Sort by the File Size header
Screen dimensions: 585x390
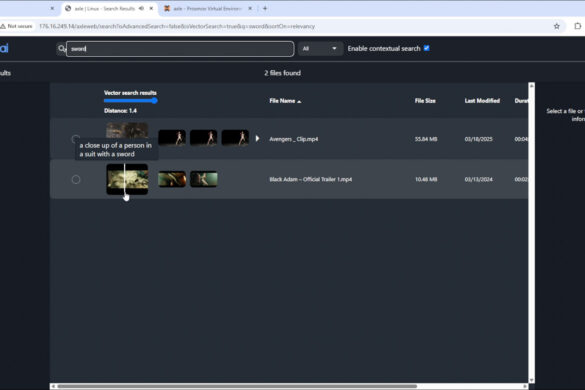[425, 101]
